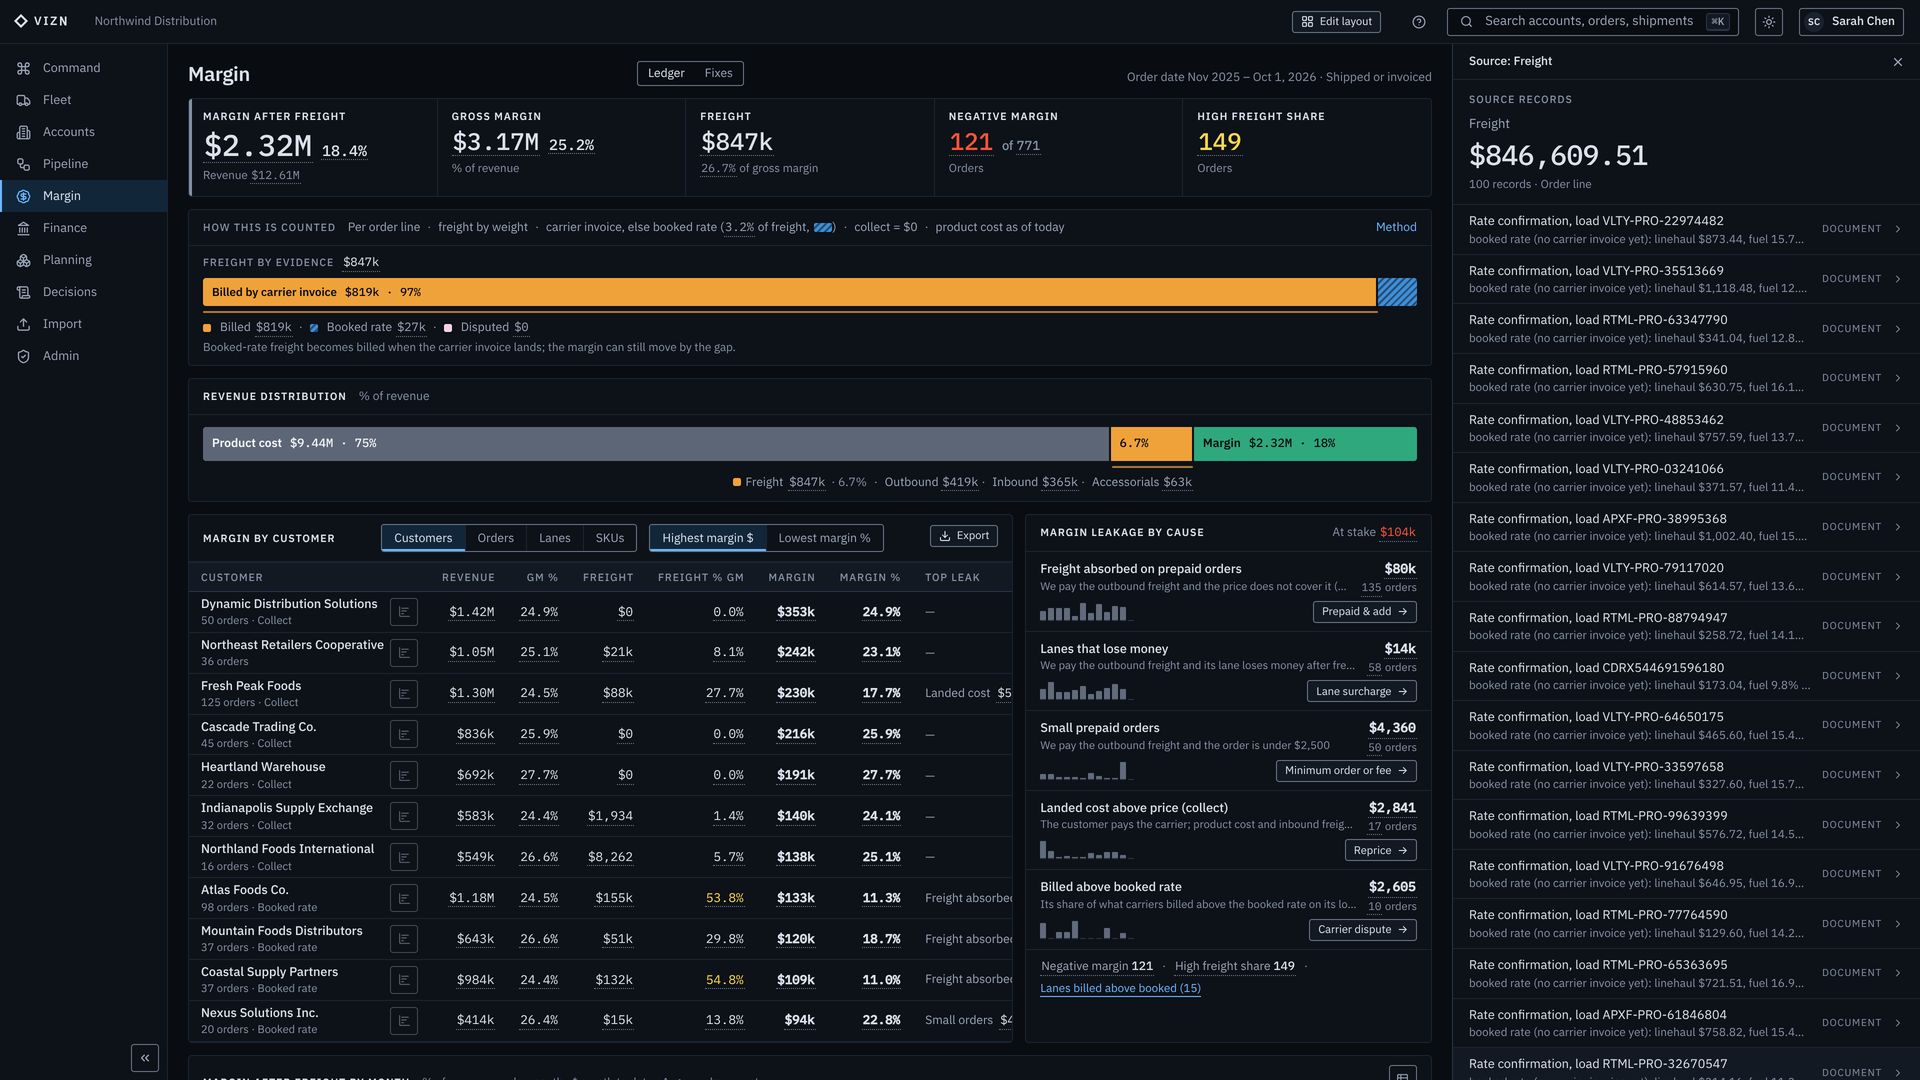Open the help question-mark icon
The width and height of the screenshot is (1920, 1080).
pos(1418,22)
